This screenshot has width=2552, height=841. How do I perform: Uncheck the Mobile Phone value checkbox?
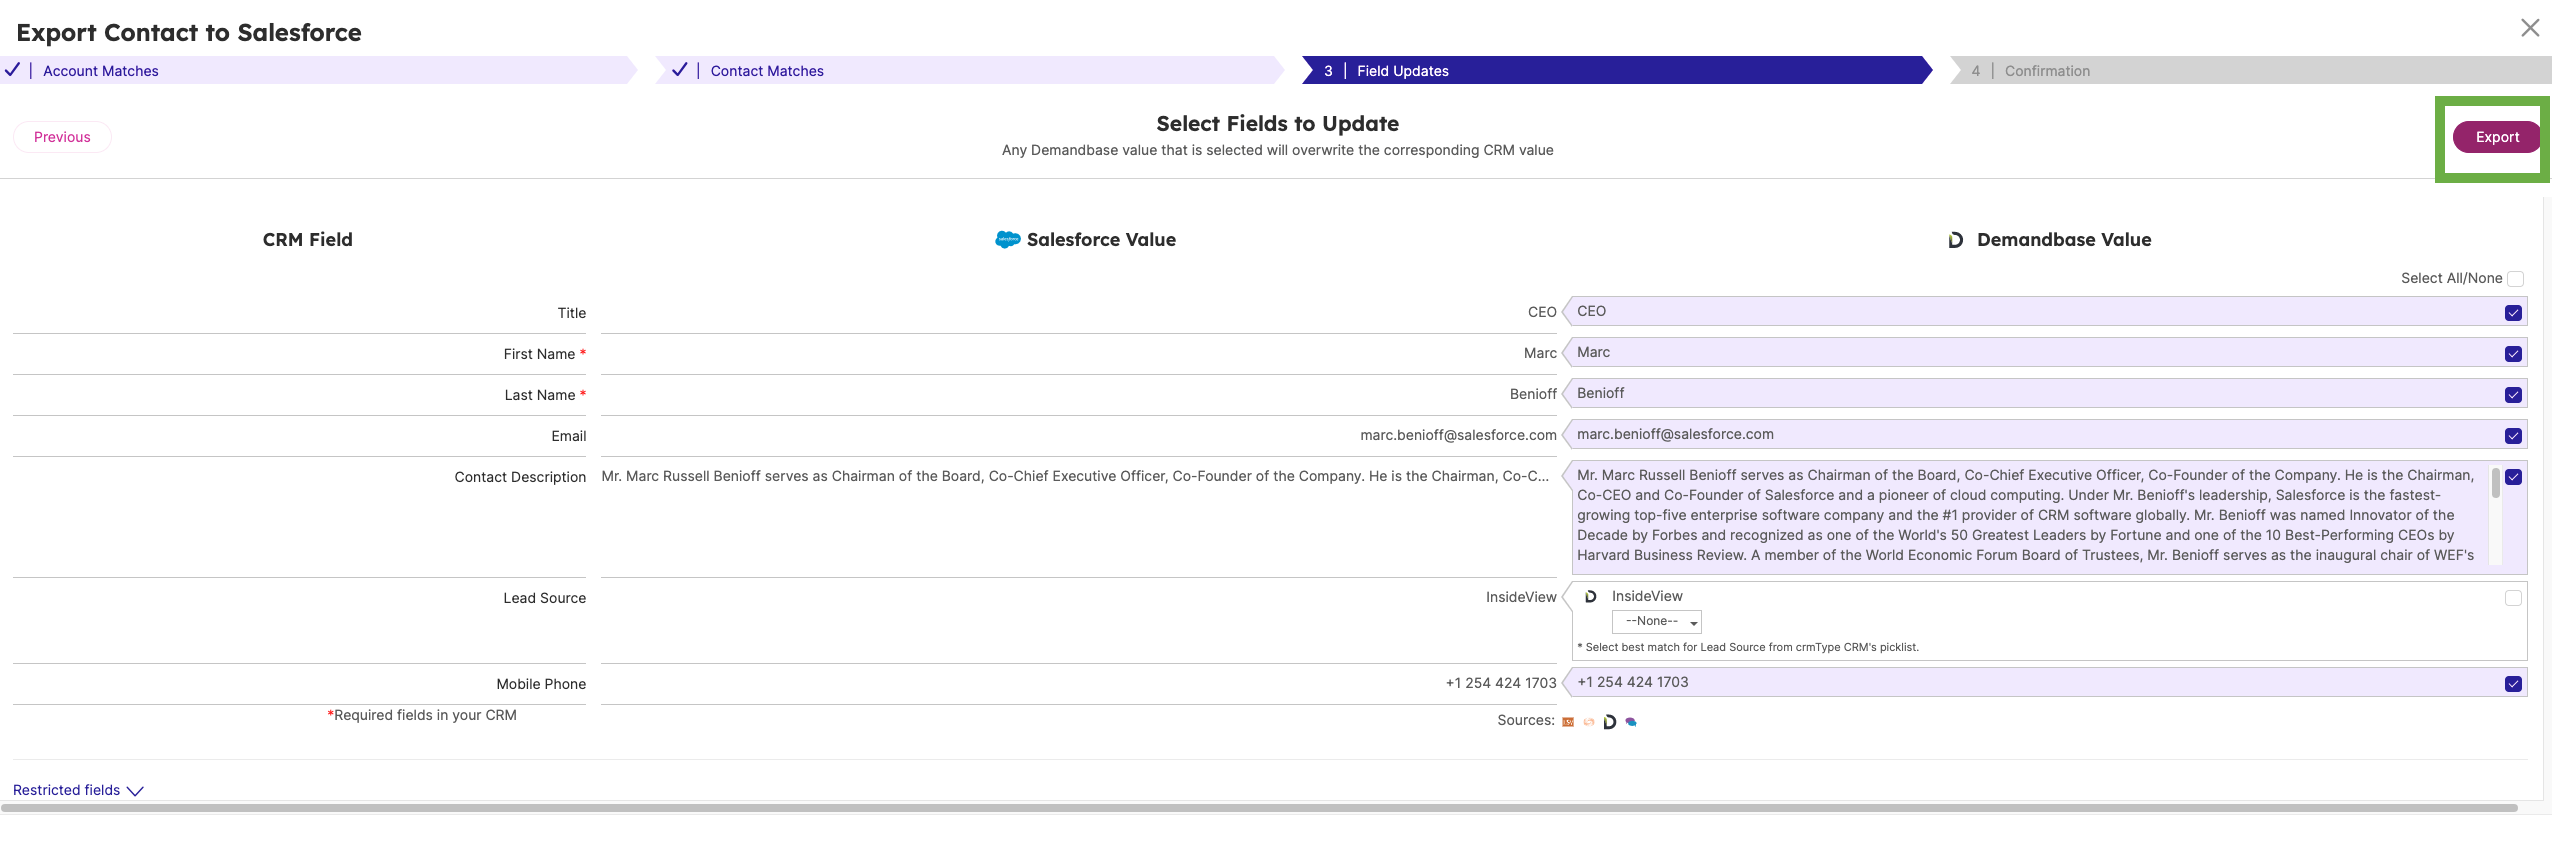(x=2513, y=684)
